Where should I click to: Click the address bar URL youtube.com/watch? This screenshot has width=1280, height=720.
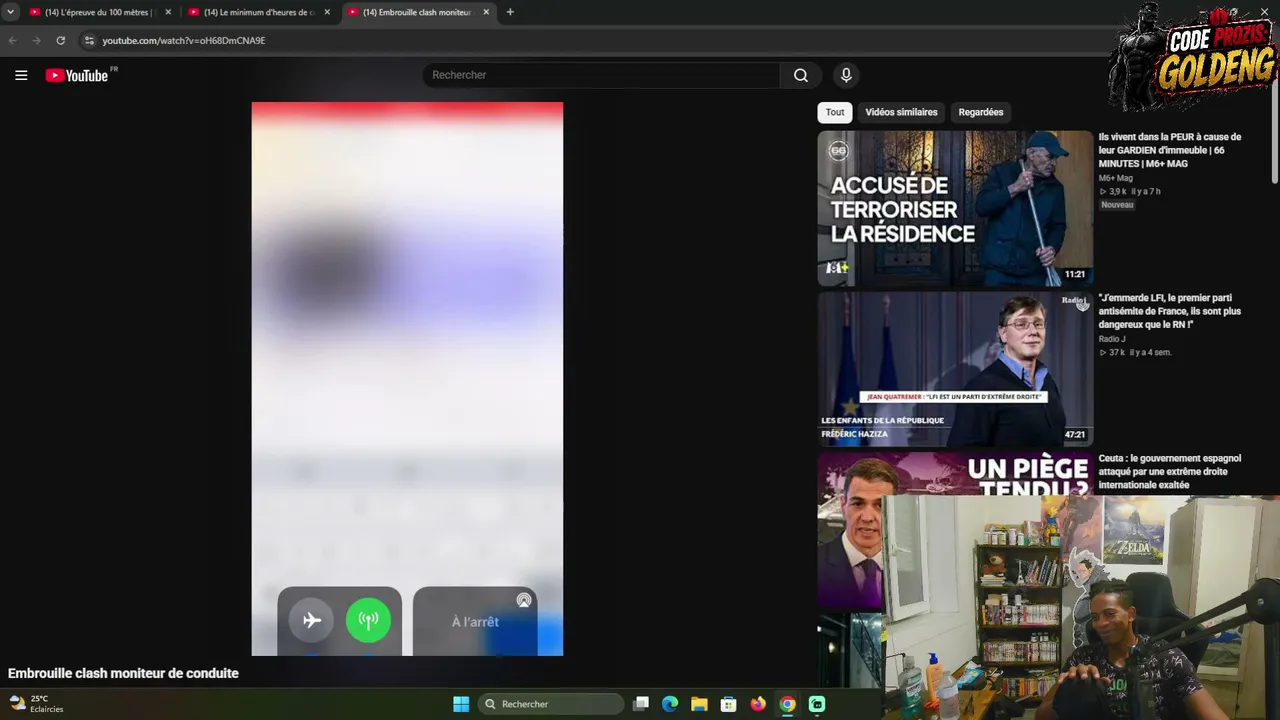point(183,41)
